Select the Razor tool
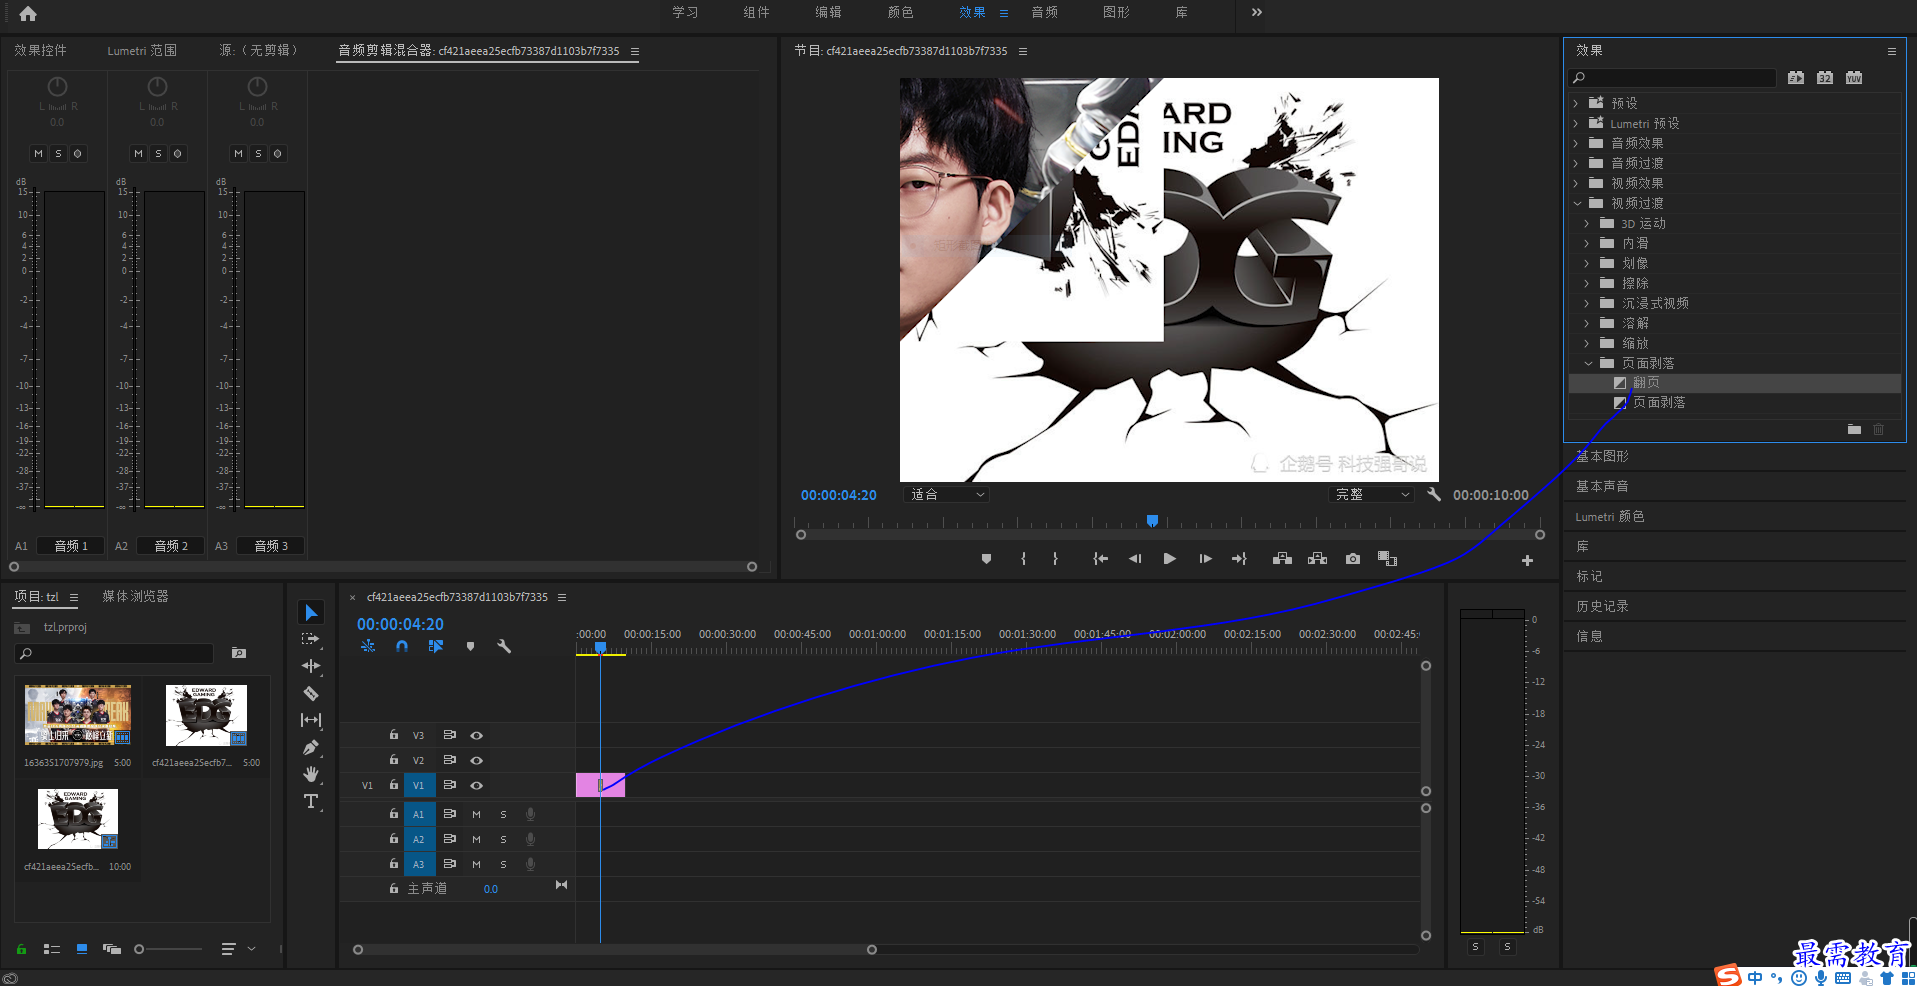Image resolution: width=1917 pixels, height=986 pixels. click(311, 693)
